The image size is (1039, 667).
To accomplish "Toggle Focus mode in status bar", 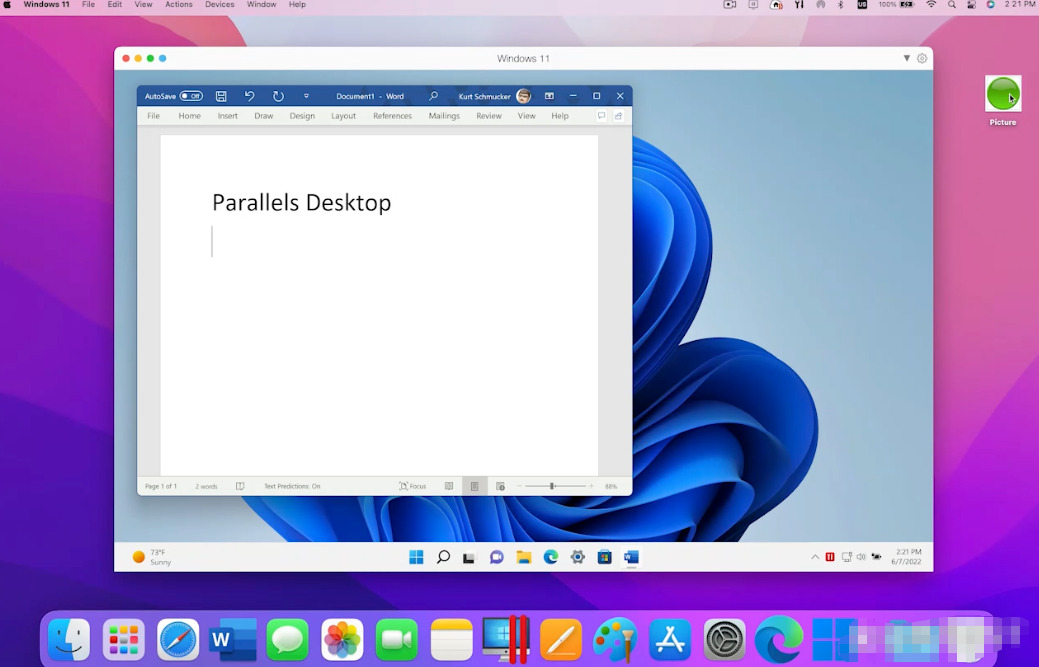I will pyautogui.click(x=412, y=486).
